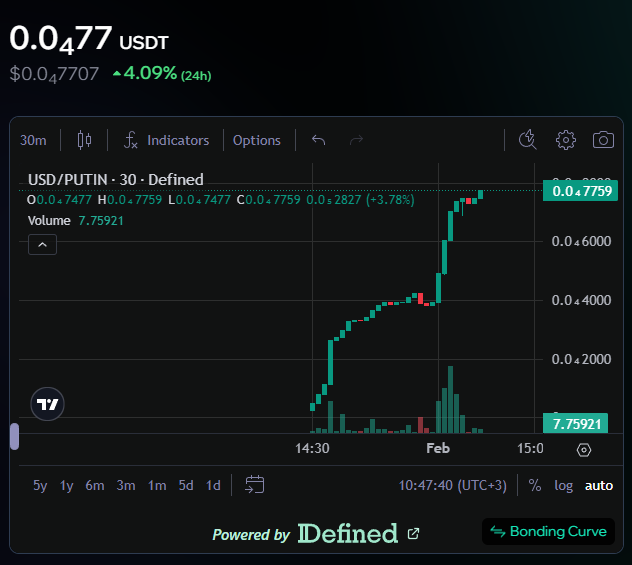
Task: Click the high value H0.0₄7759
Action: click(x=130, y=200)
